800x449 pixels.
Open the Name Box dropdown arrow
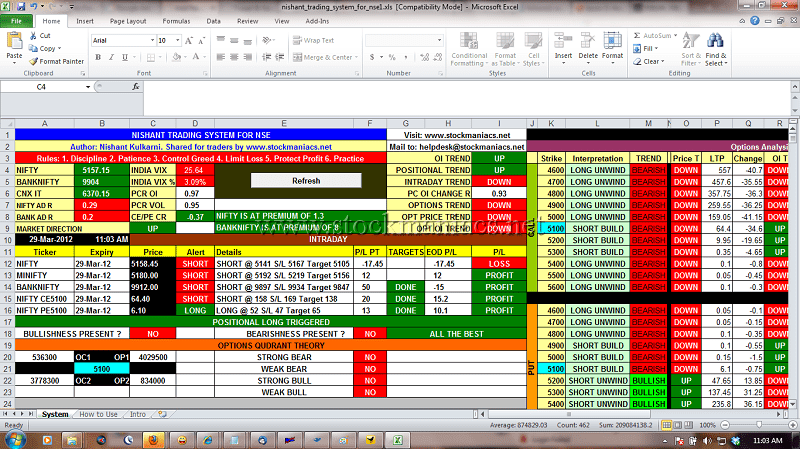tap(88, 87)
